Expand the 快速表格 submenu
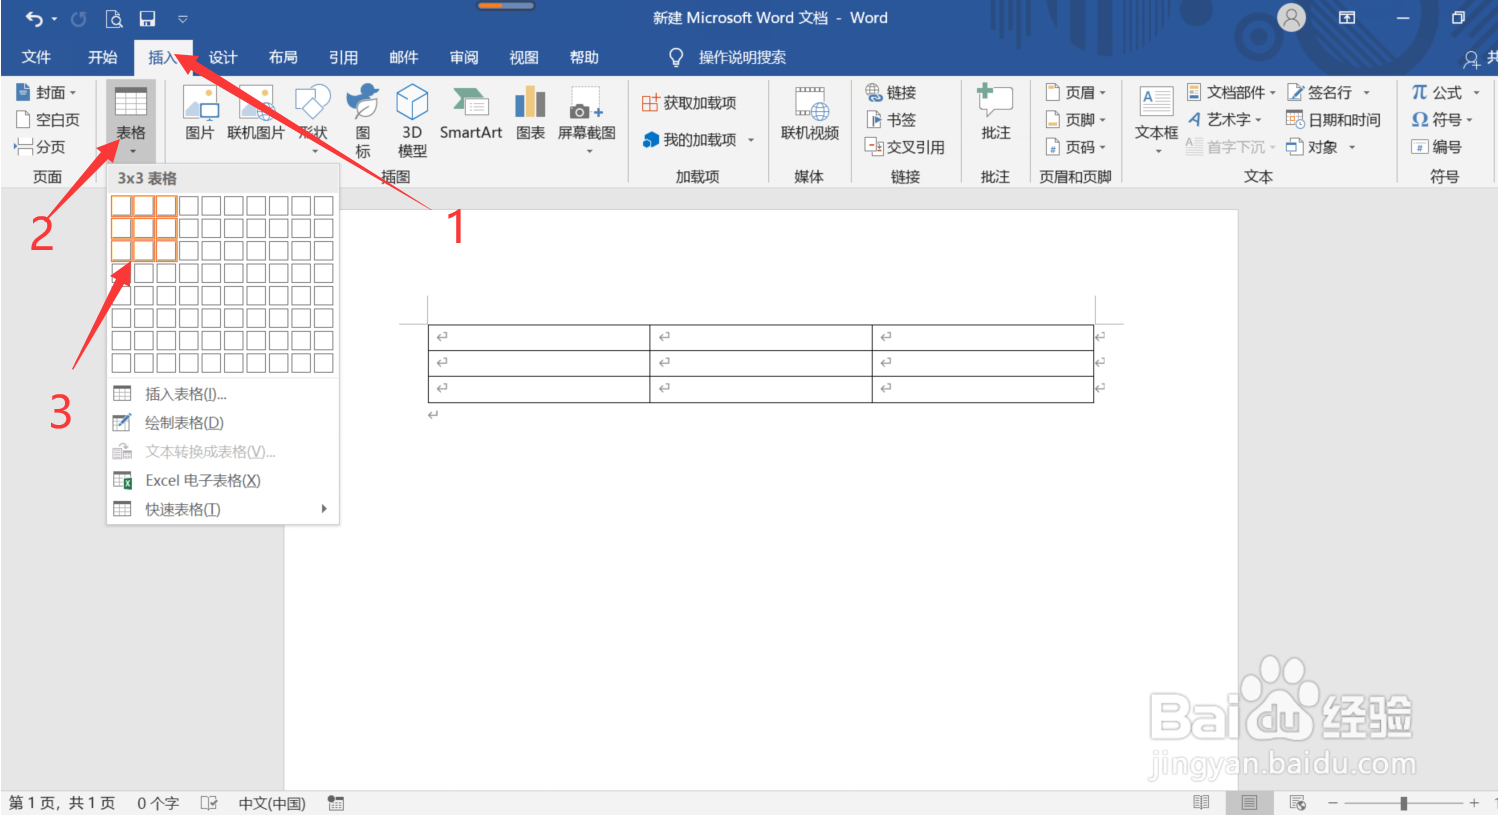Viewport: 1498px width, 815px height. [181, 508]
